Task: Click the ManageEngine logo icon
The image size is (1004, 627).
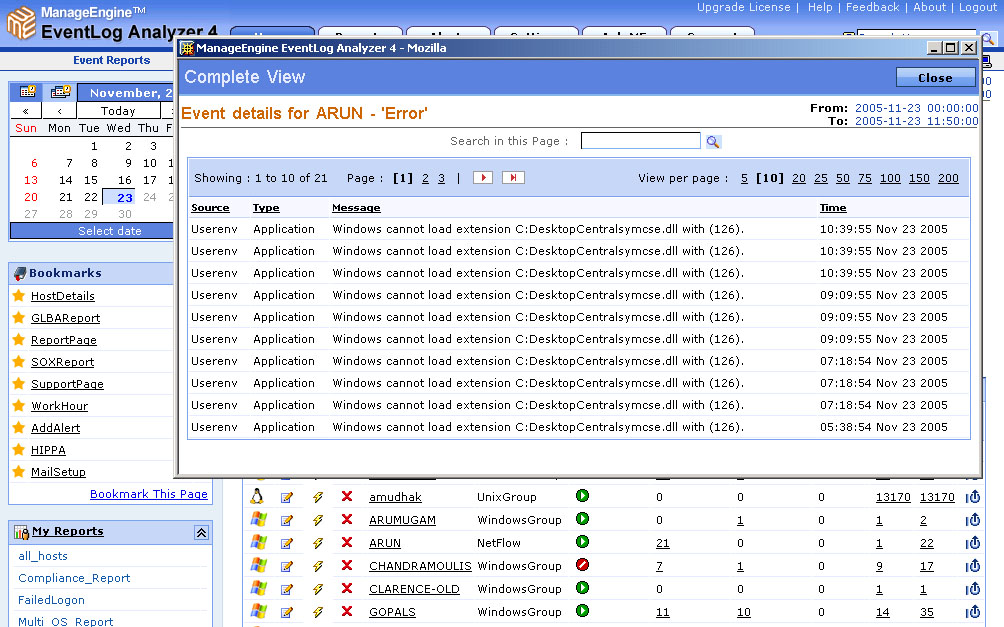Action: (21, 22)
